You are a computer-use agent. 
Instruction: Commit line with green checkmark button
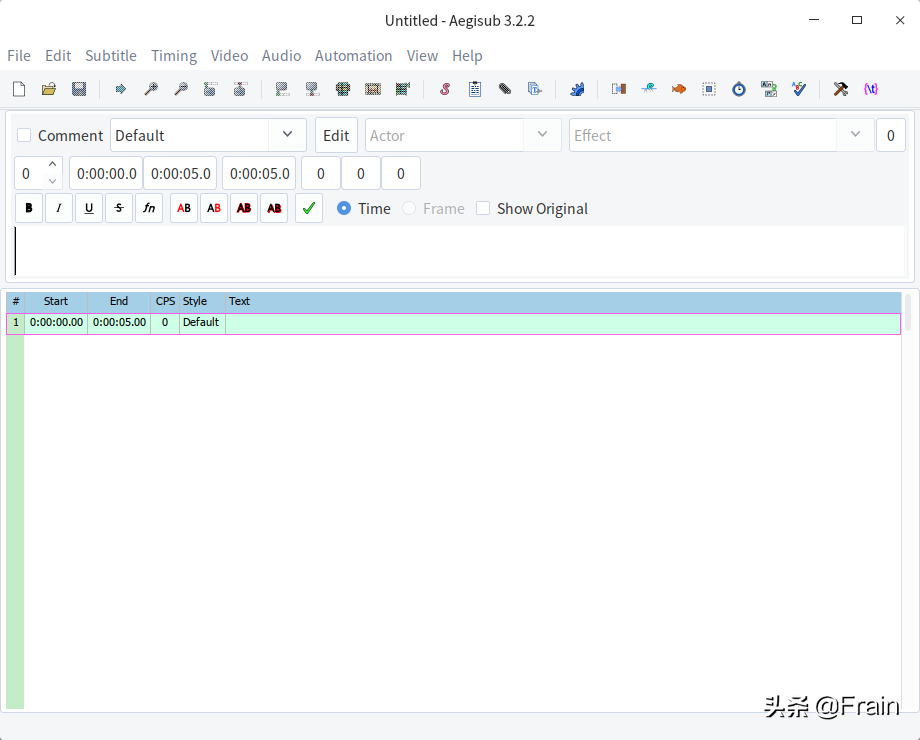(x=309, y=208)
